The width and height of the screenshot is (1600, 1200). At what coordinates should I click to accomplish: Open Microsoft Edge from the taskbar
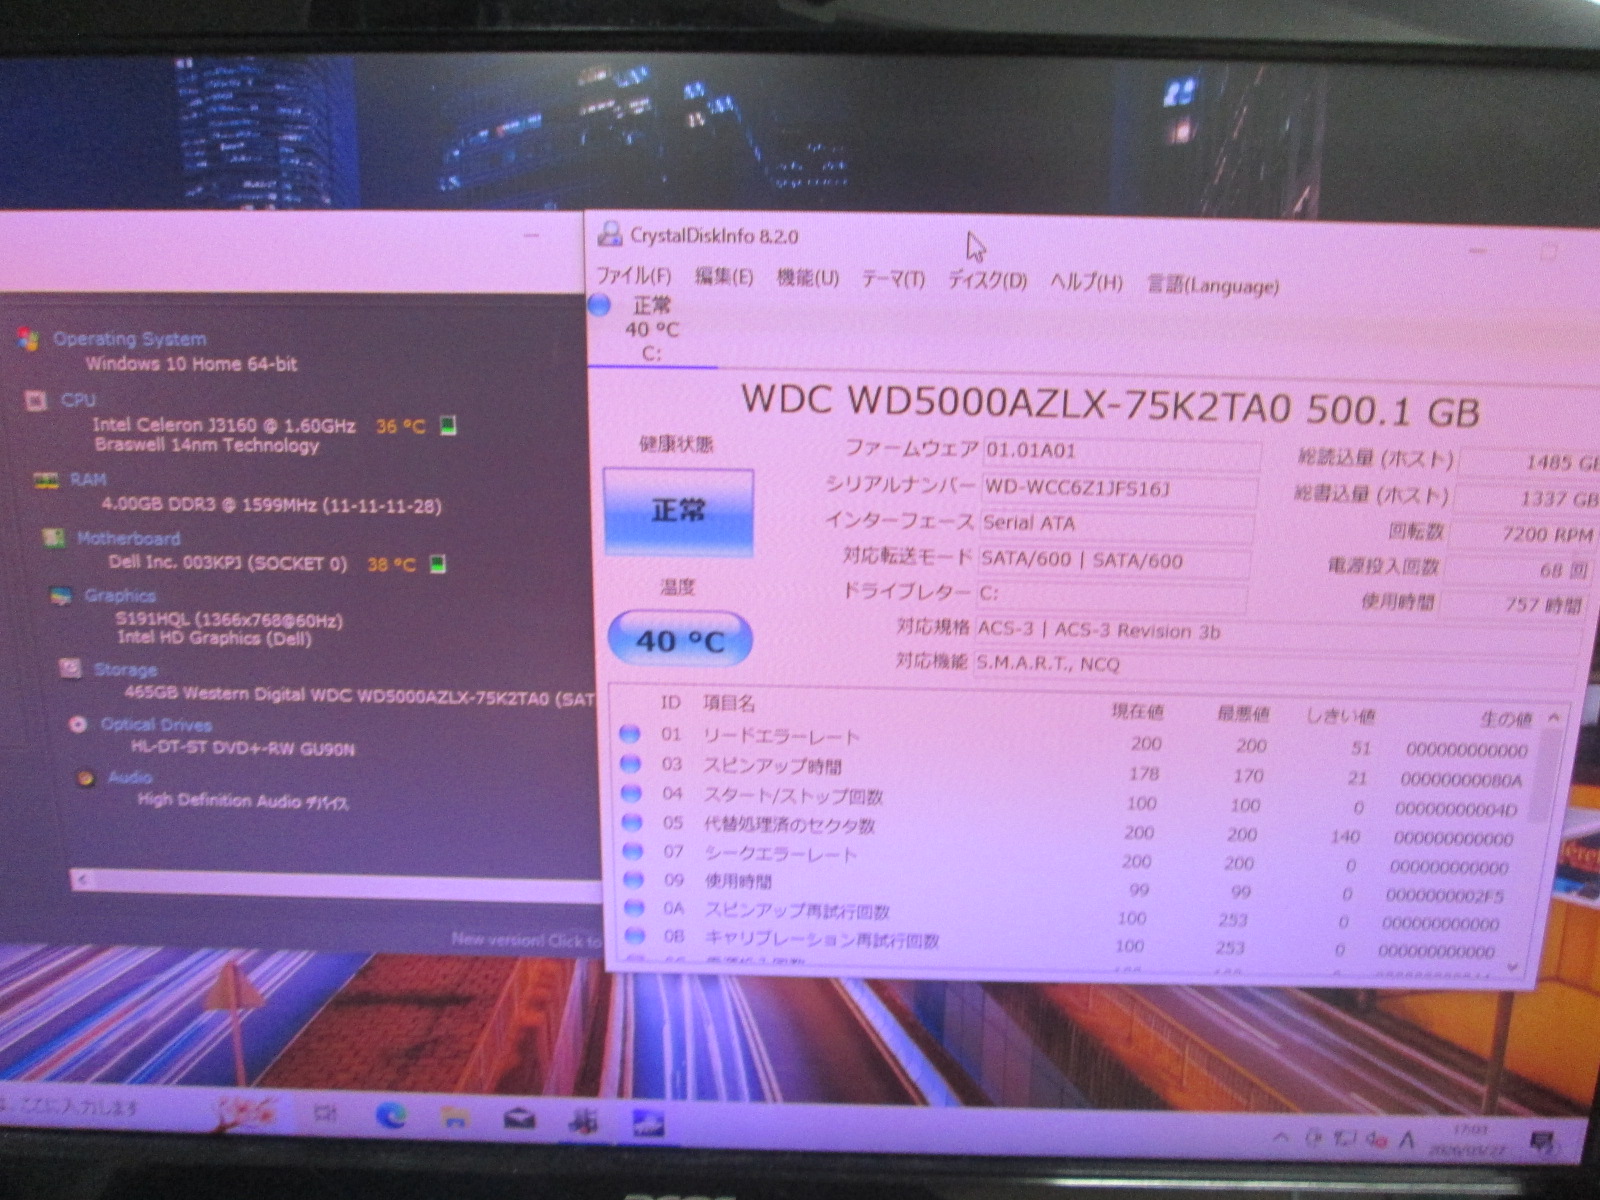coord(391,1117)
